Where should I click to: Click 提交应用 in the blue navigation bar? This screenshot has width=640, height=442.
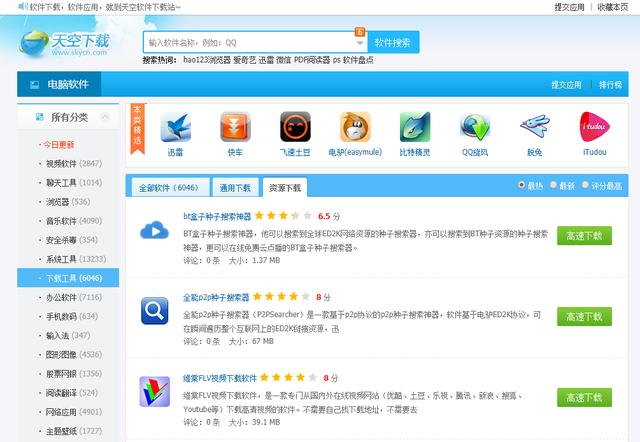pos(567,84)
